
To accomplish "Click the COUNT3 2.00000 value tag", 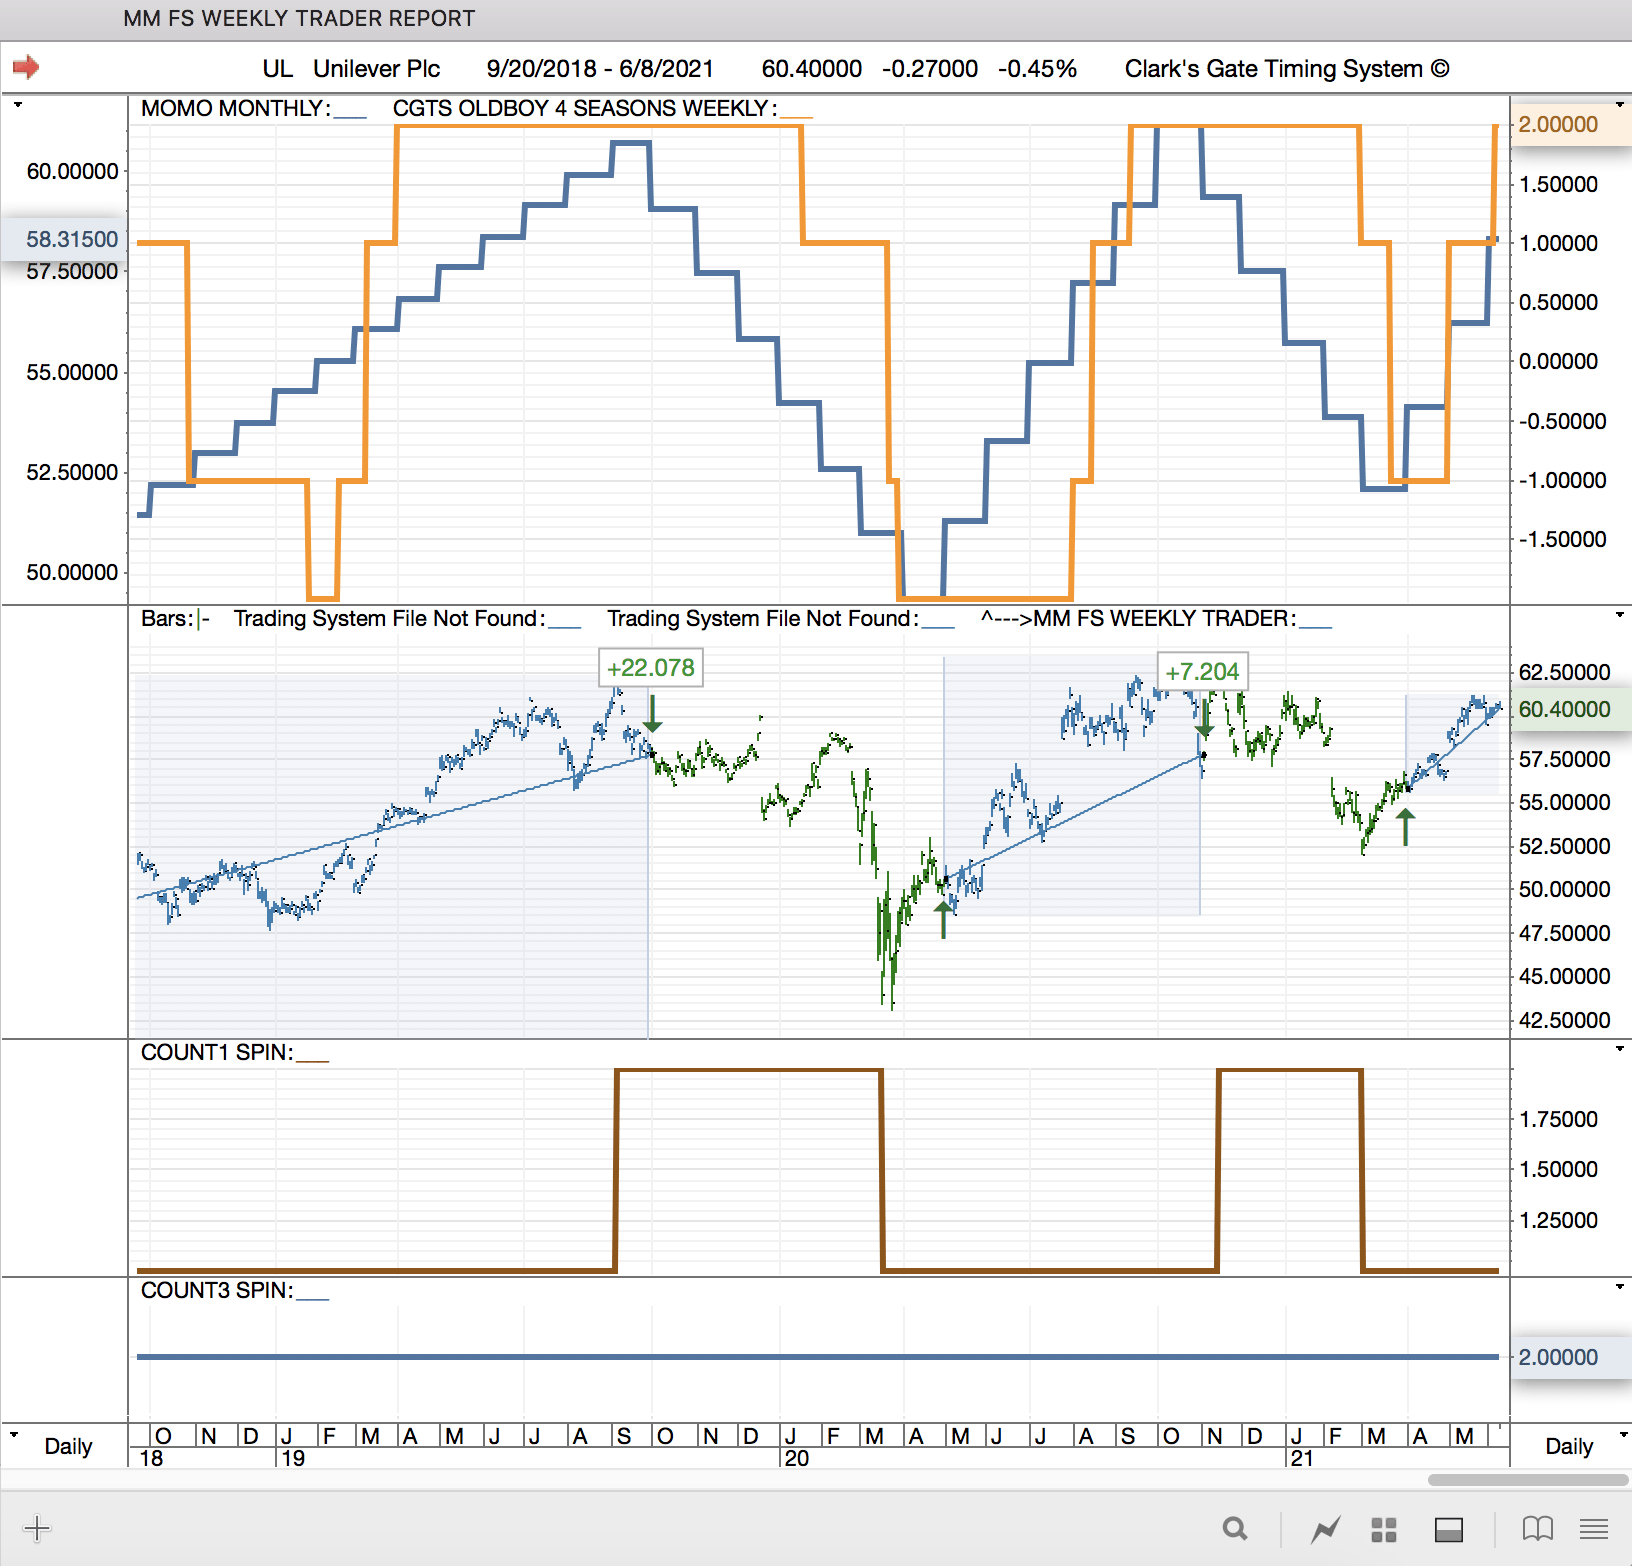I will coord(1570,1357).
